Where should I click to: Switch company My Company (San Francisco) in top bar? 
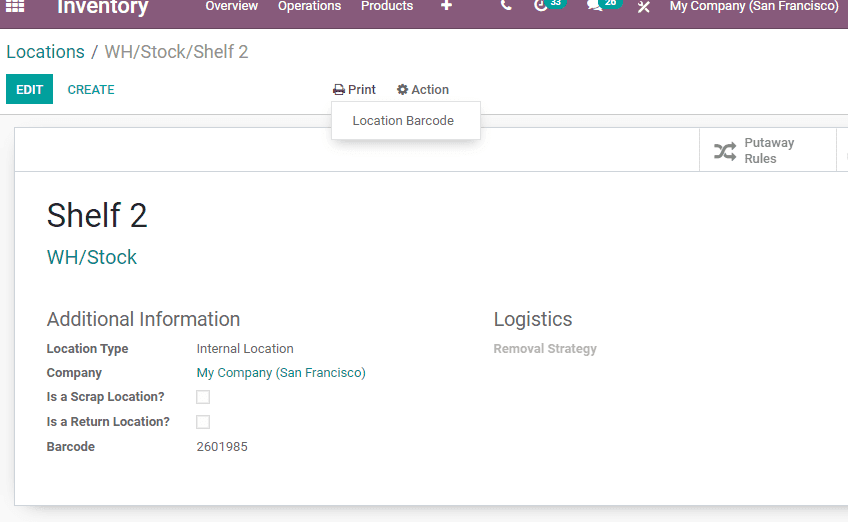point(754,6)
